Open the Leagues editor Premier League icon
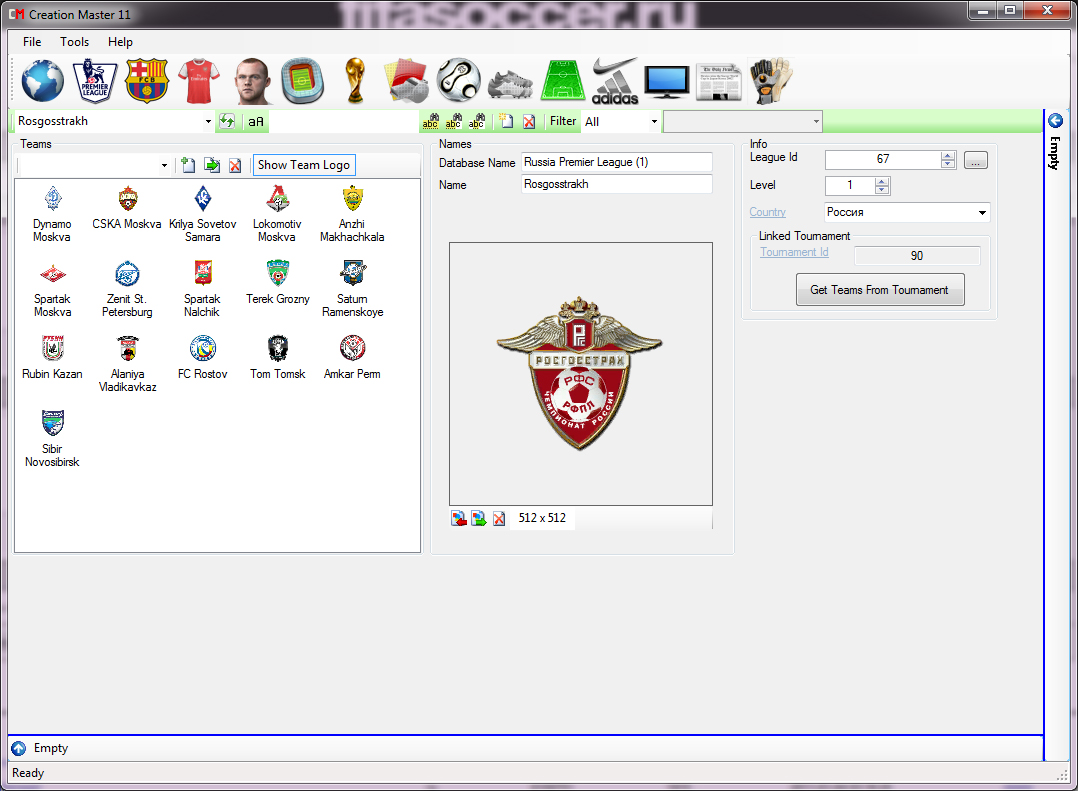 click(95, 81)
